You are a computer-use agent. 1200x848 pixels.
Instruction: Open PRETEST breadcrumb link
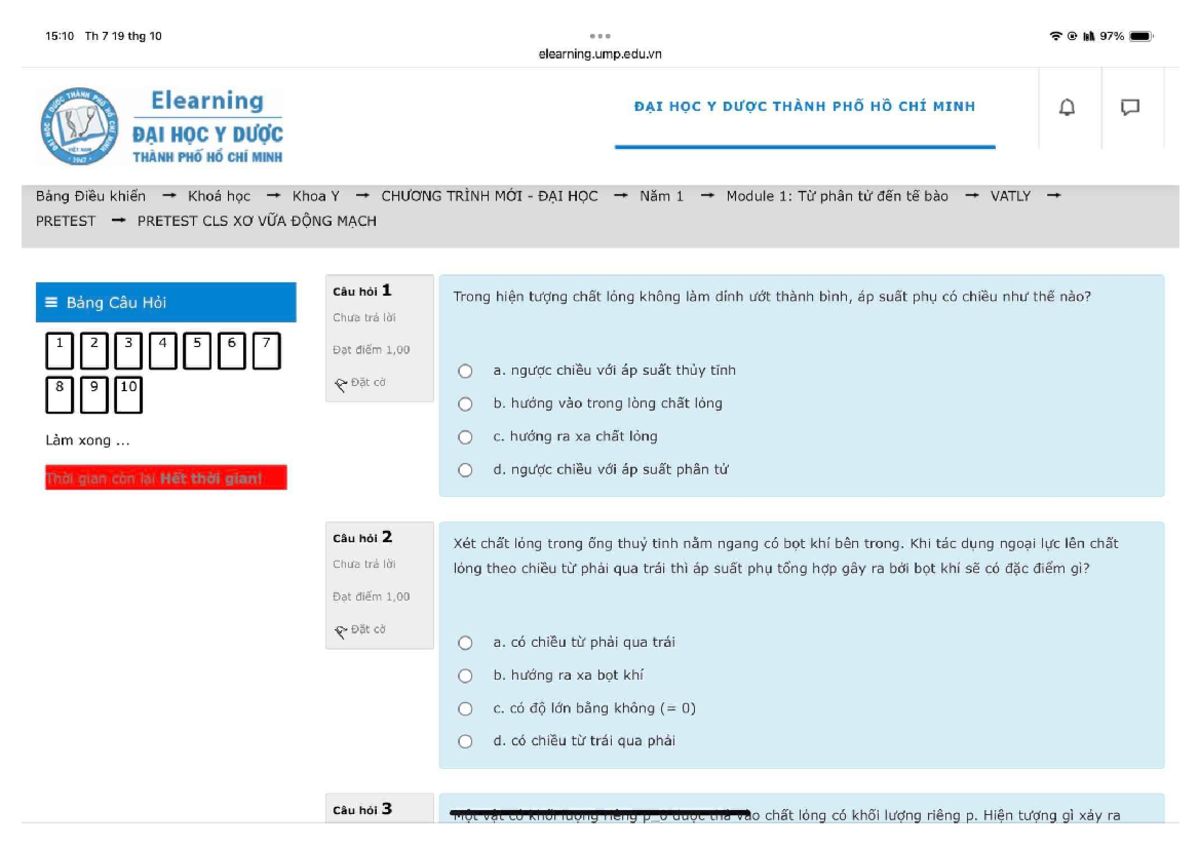point(66,221)
